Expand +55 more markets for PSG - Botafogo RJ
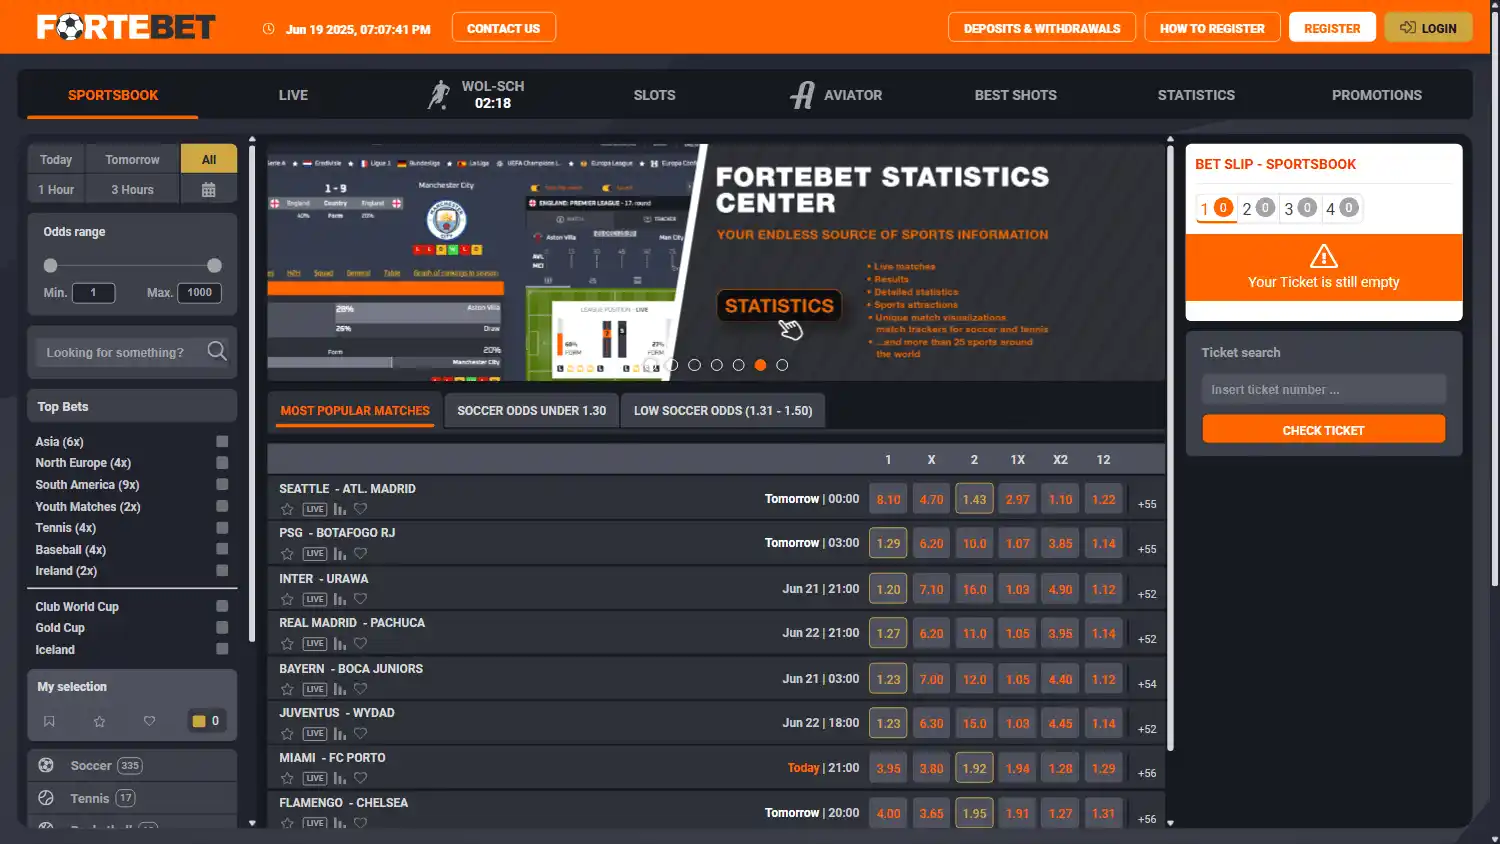Viewport: 1500px width, 844px height. [x=1147, y=549]
